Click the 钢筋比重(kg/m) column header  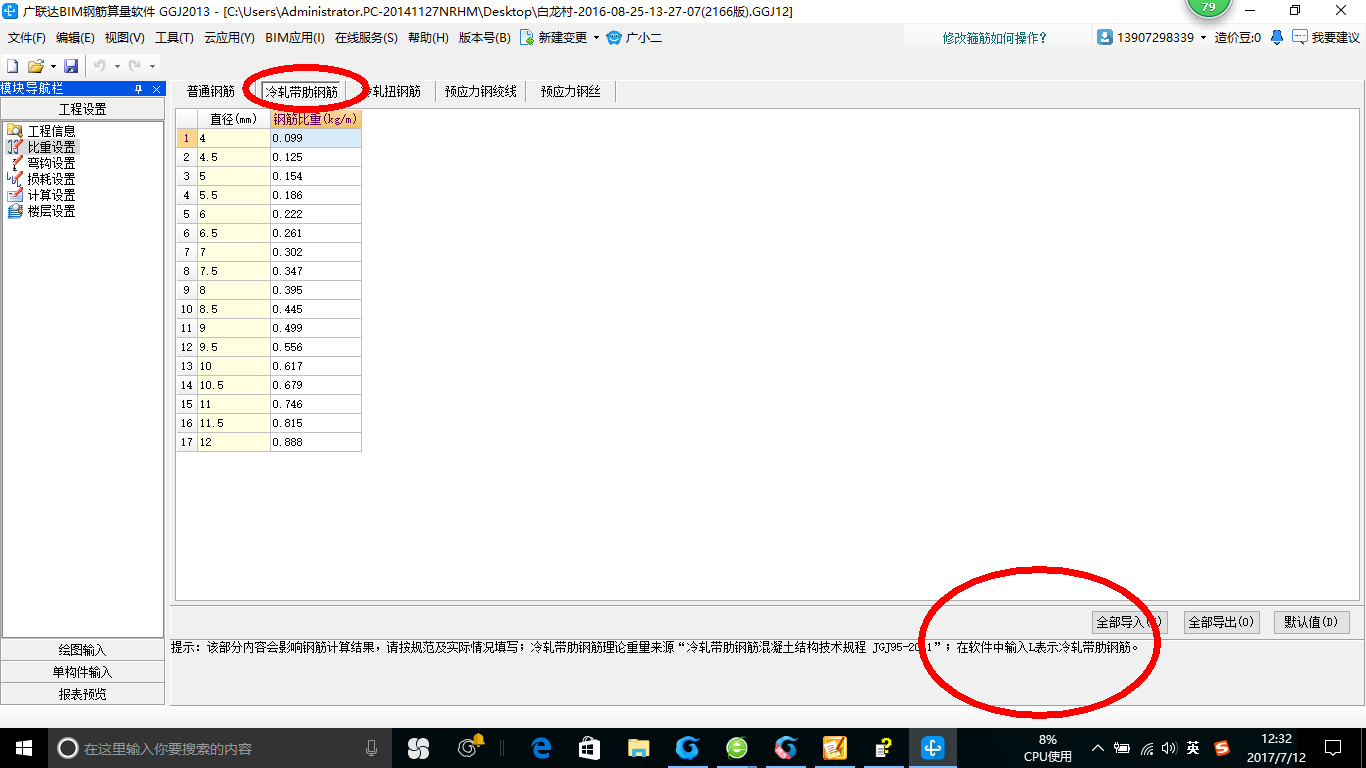coord(316,119)
